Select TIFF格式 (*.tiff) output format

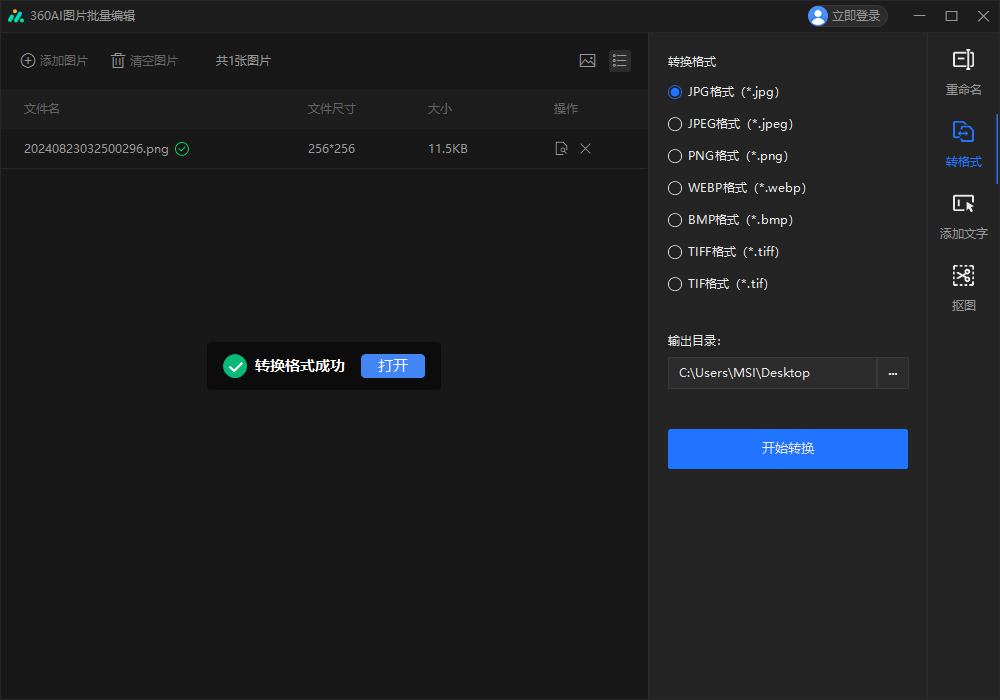click(x=675, y=251)
